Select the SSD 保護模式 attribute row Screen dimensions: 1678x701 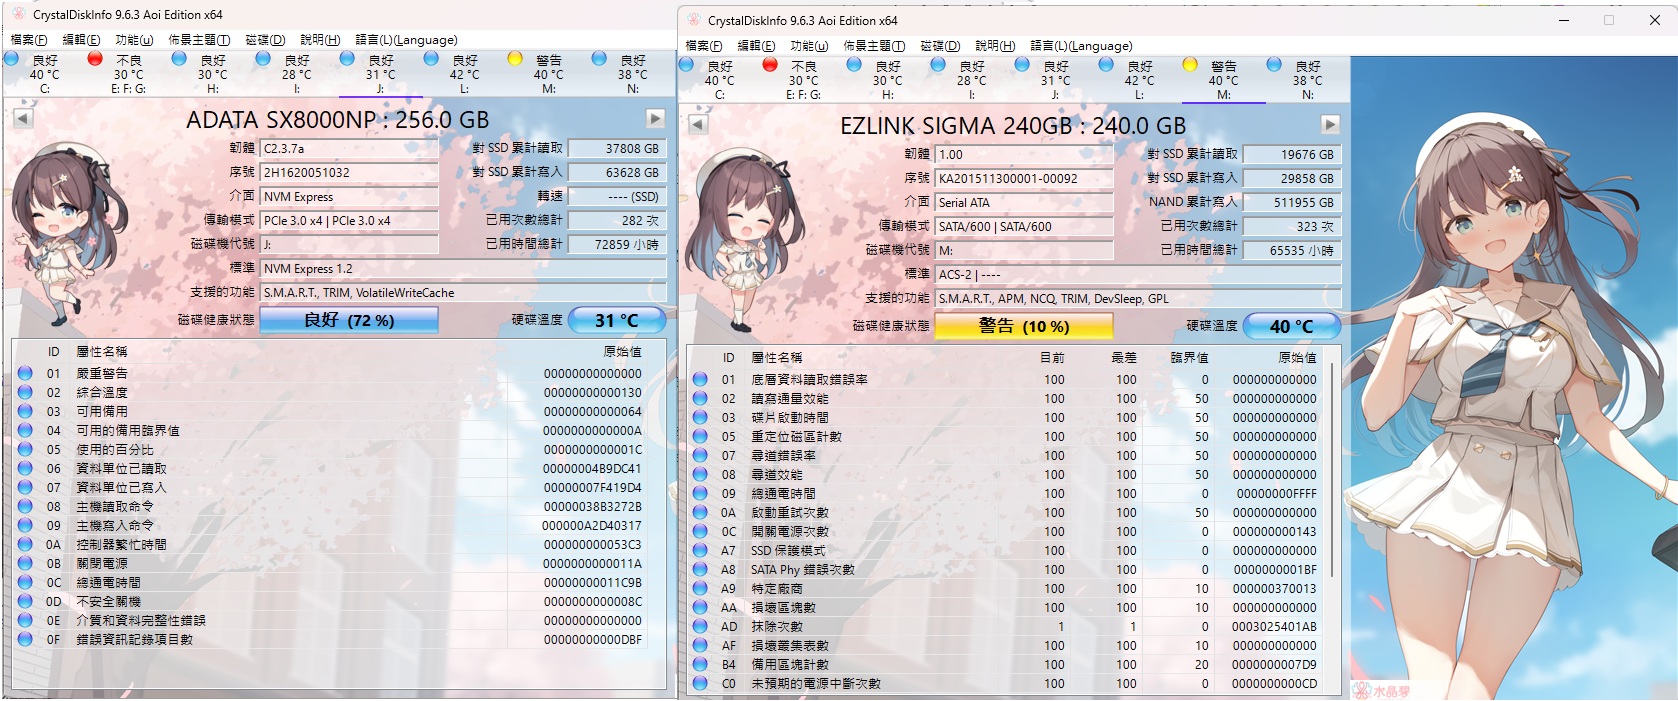1000,551
